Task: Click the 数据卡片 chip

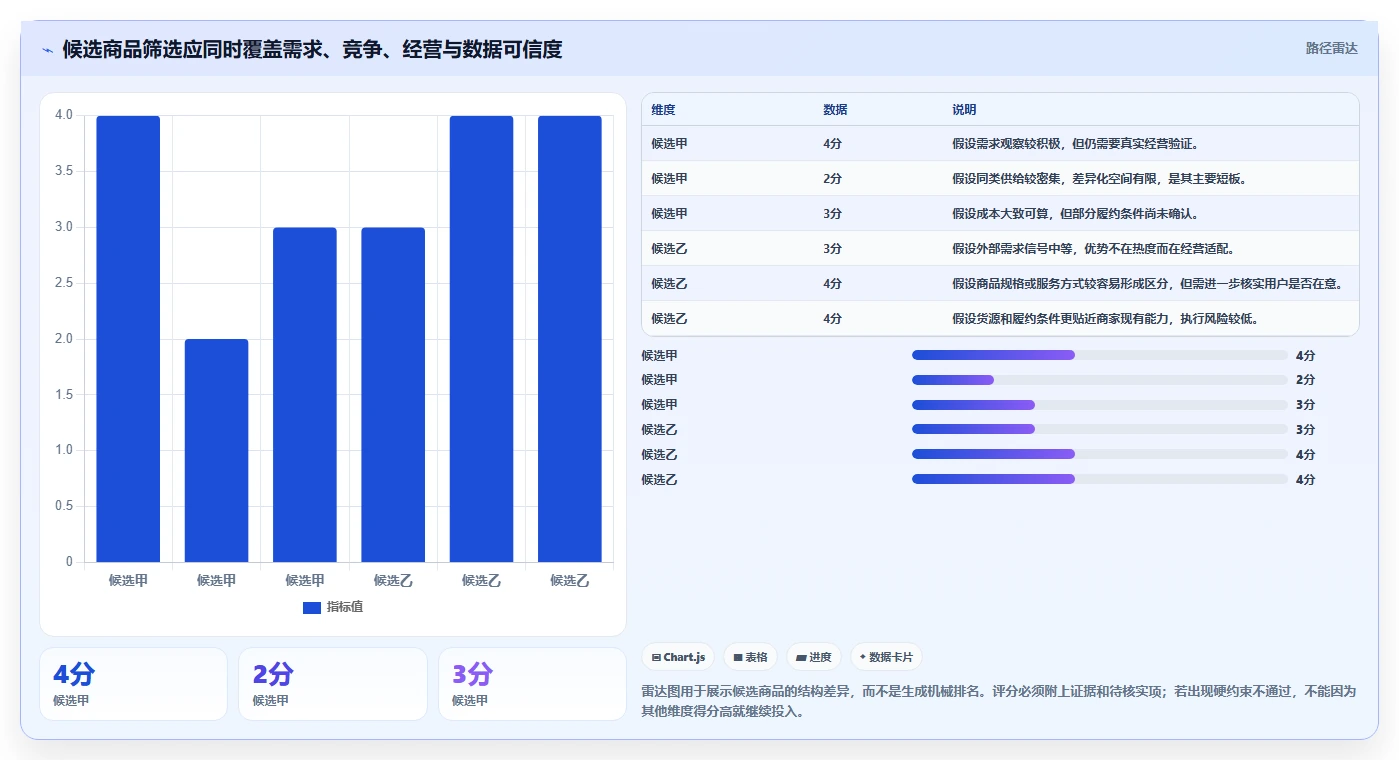Action: point(886,657)
